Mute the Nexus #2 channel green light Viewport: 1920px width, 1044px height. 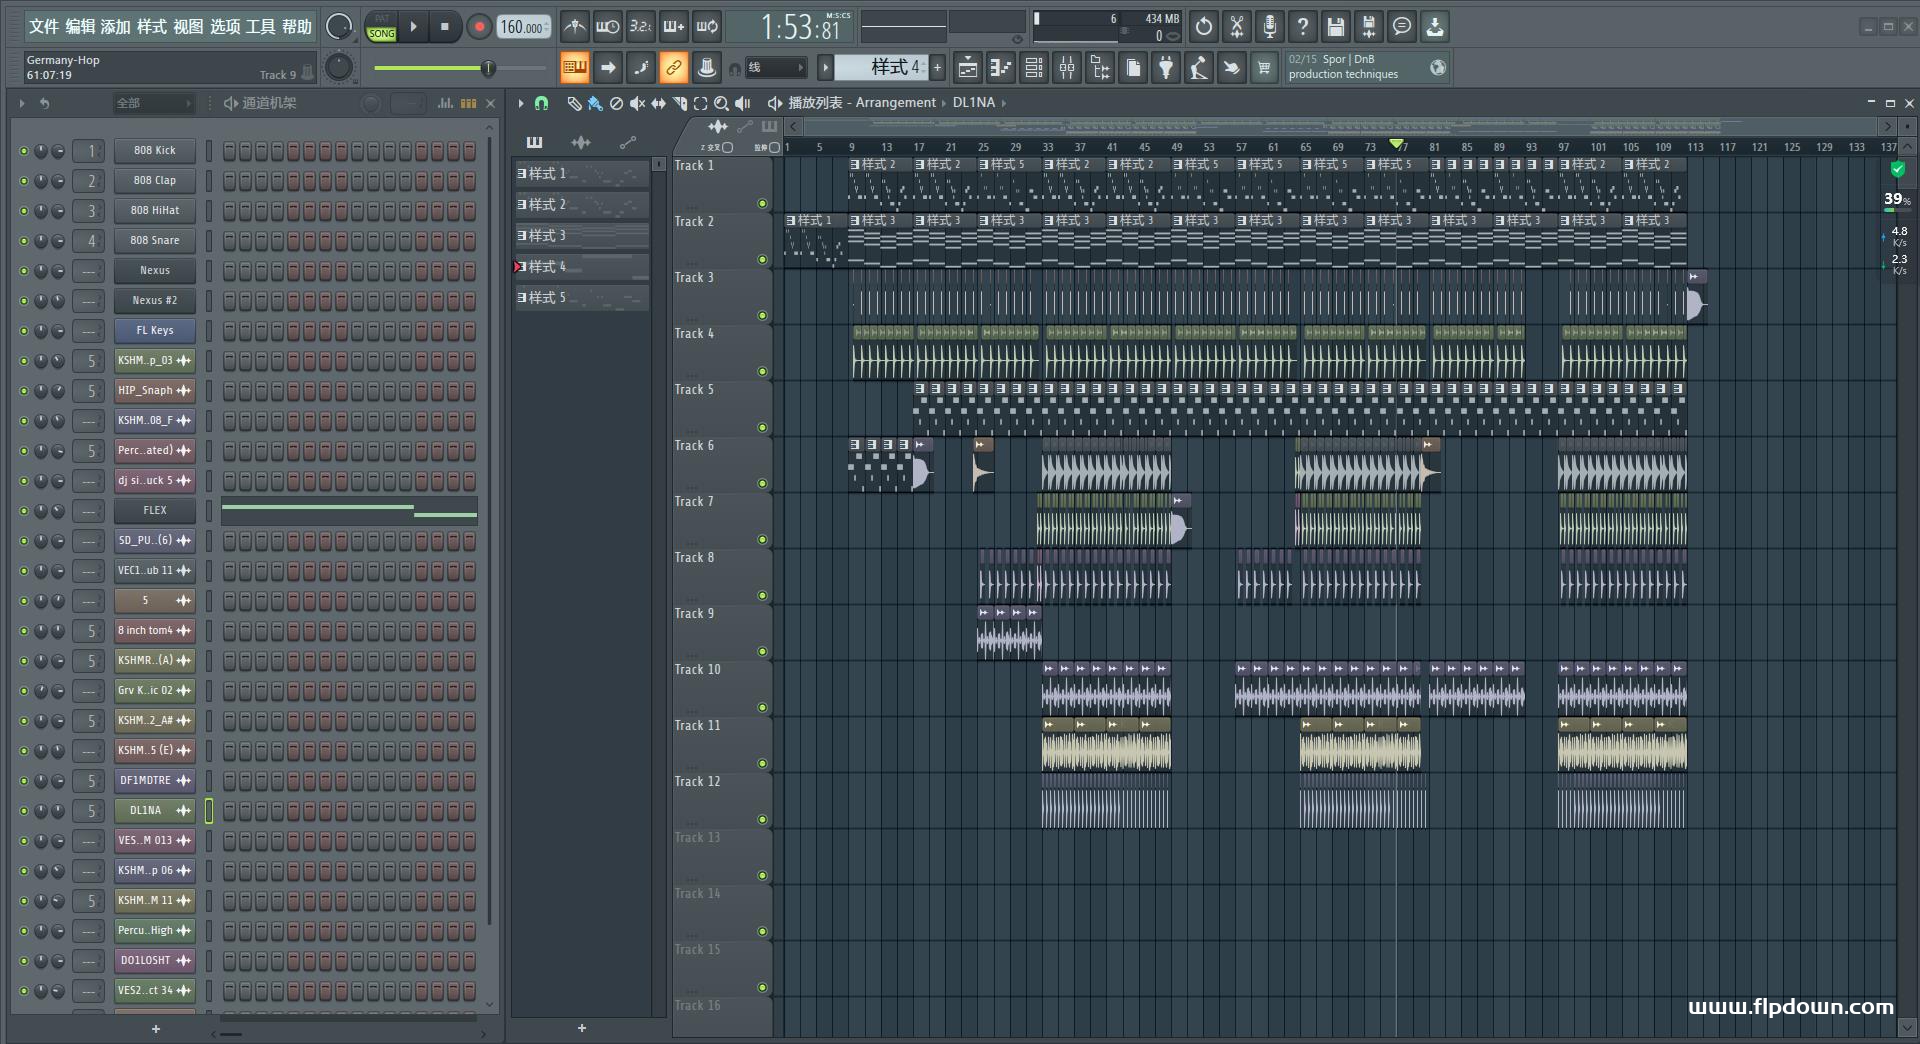click(24, 301)
